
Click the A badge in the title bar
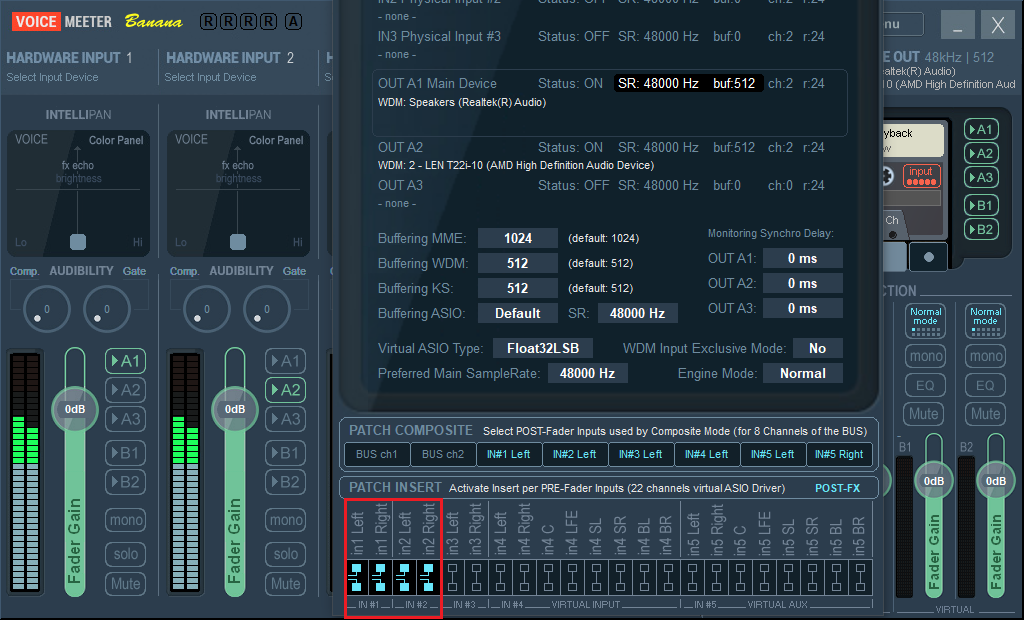[293, 22]
